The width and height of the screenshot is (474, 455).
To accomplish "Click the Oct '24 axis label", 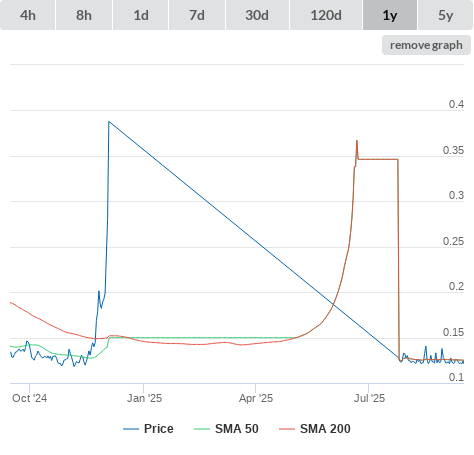I will pos(29,398).
